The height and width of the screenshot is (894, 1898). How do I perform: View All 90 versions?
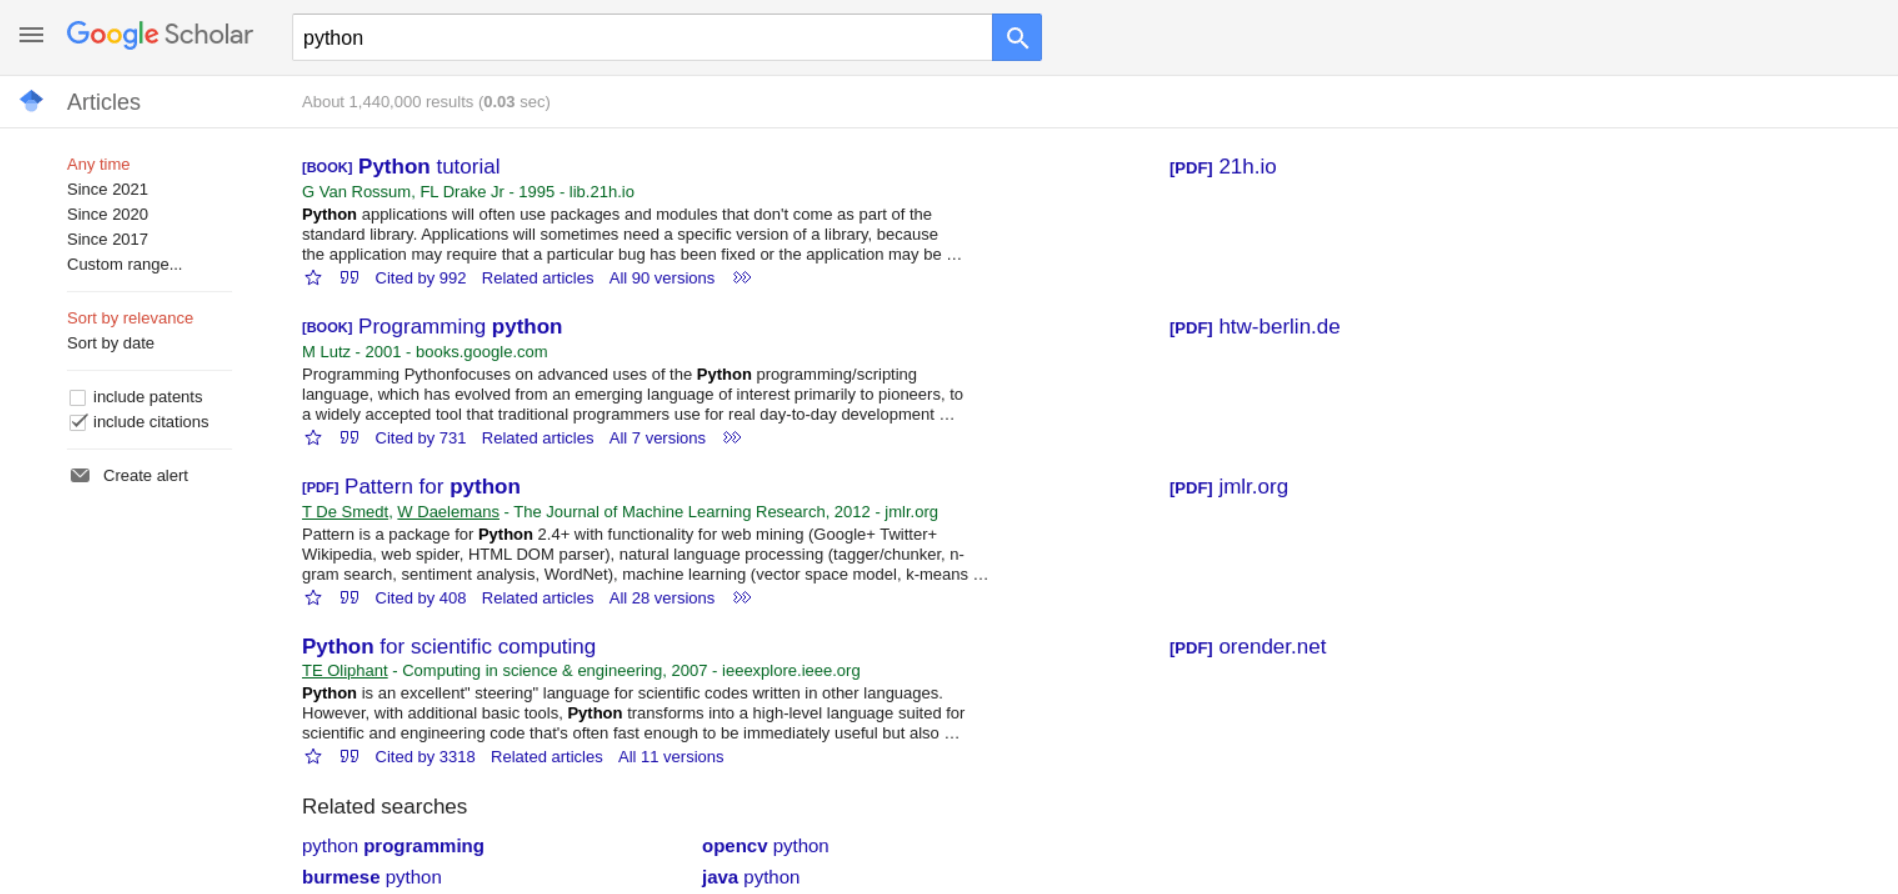[x=662, y=278]
